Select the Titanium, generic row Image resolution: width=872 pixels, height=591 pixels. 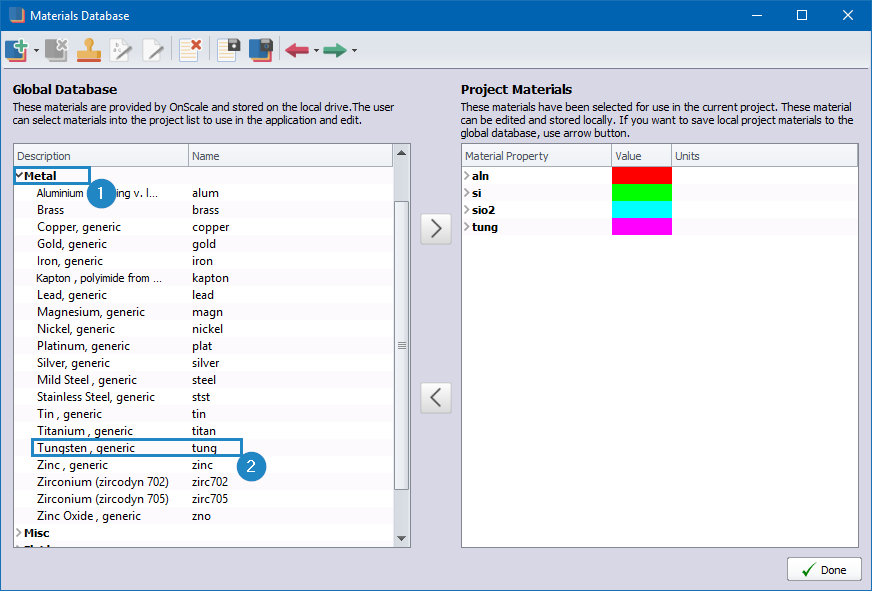pyautogui.click(x=204, y=431)
